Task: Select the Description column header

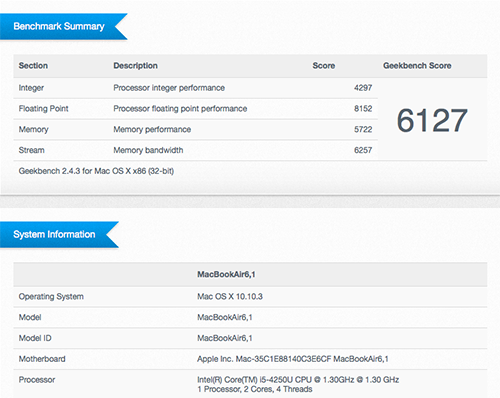Action: click(135, 66)
